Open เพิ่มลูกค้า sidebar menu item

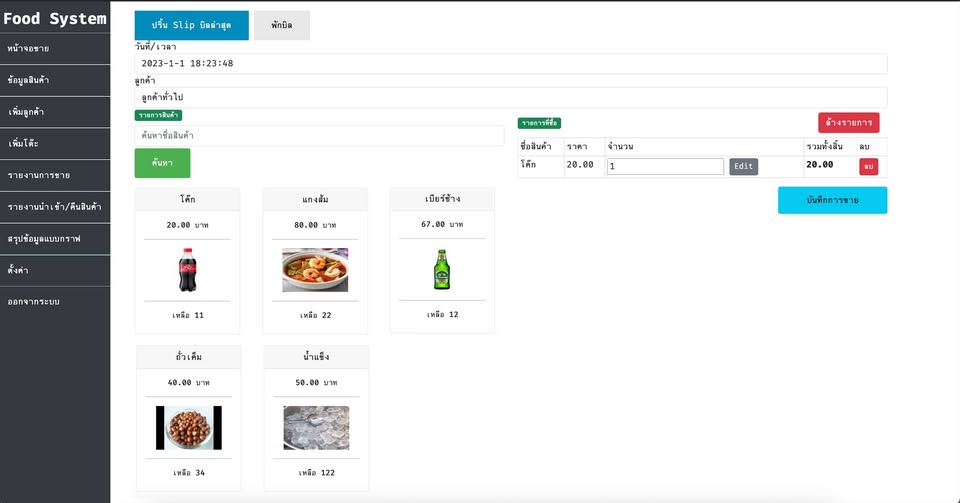click(x=26, y=112)
